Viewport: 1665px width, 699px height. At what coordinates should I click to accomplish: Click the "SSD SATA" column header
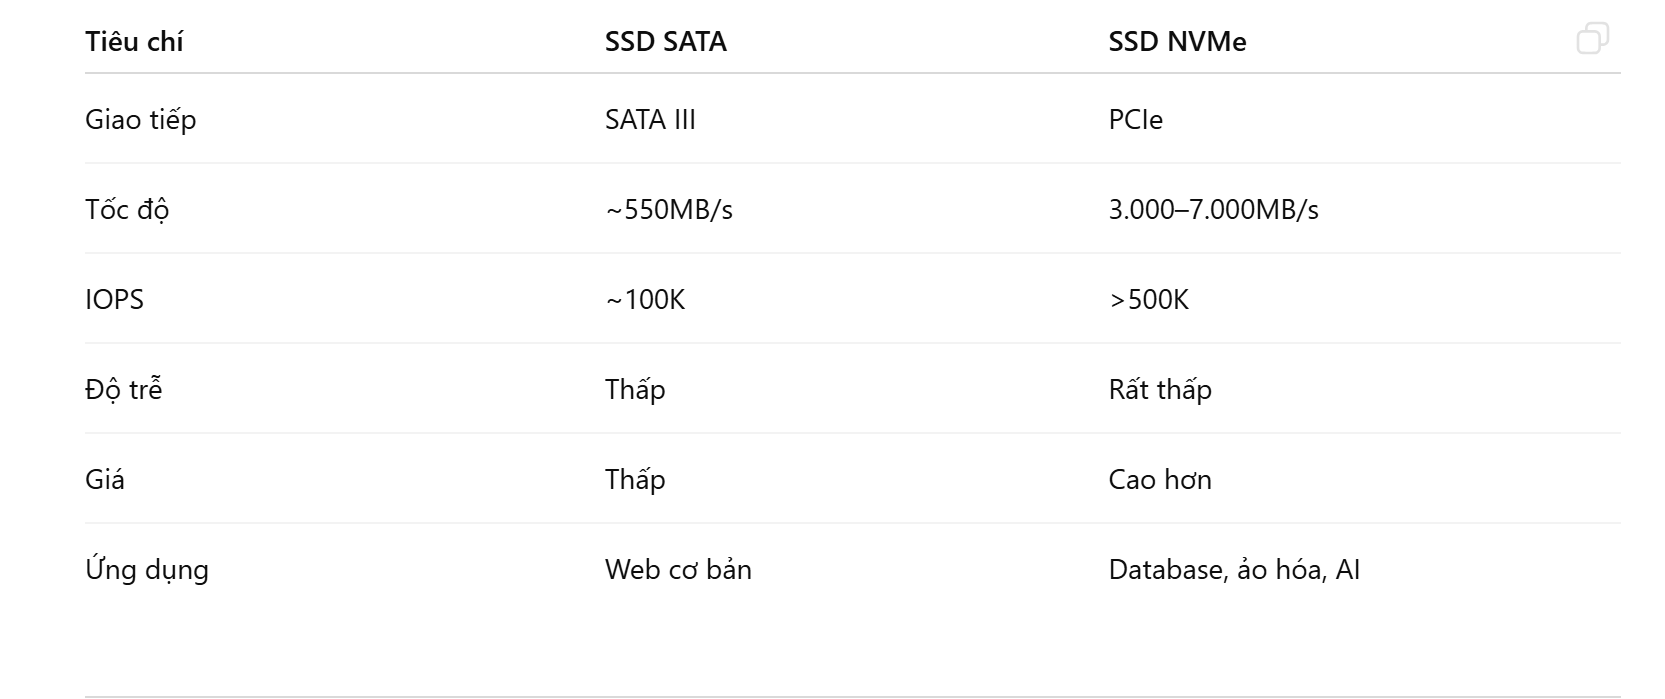[x=665, y=42]
